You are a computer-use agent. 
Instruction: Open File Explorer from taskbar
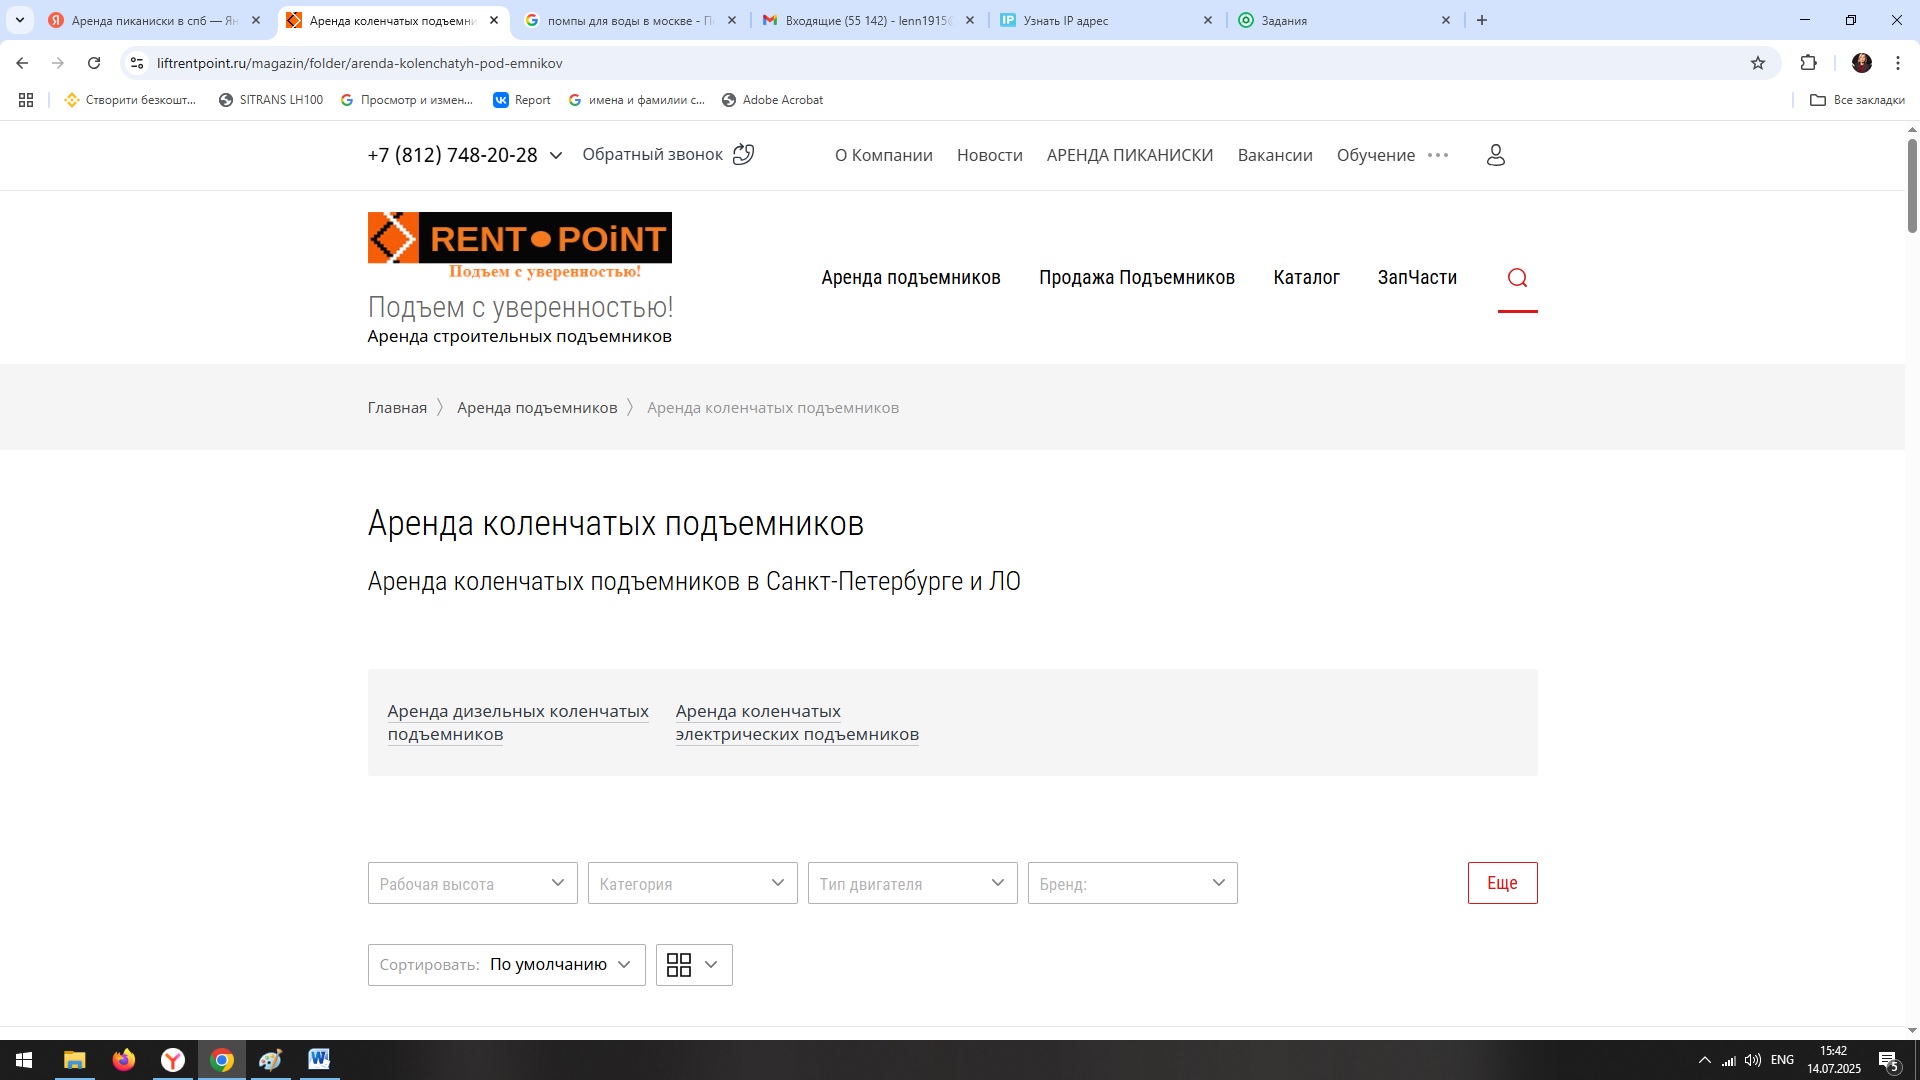(75, 1060)
